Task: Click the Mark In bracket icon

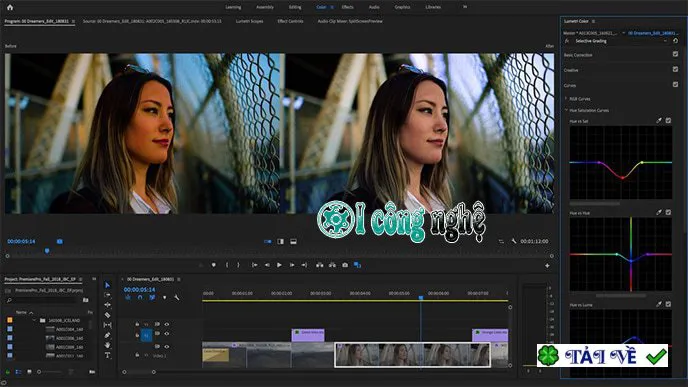Action: (227, 265)
